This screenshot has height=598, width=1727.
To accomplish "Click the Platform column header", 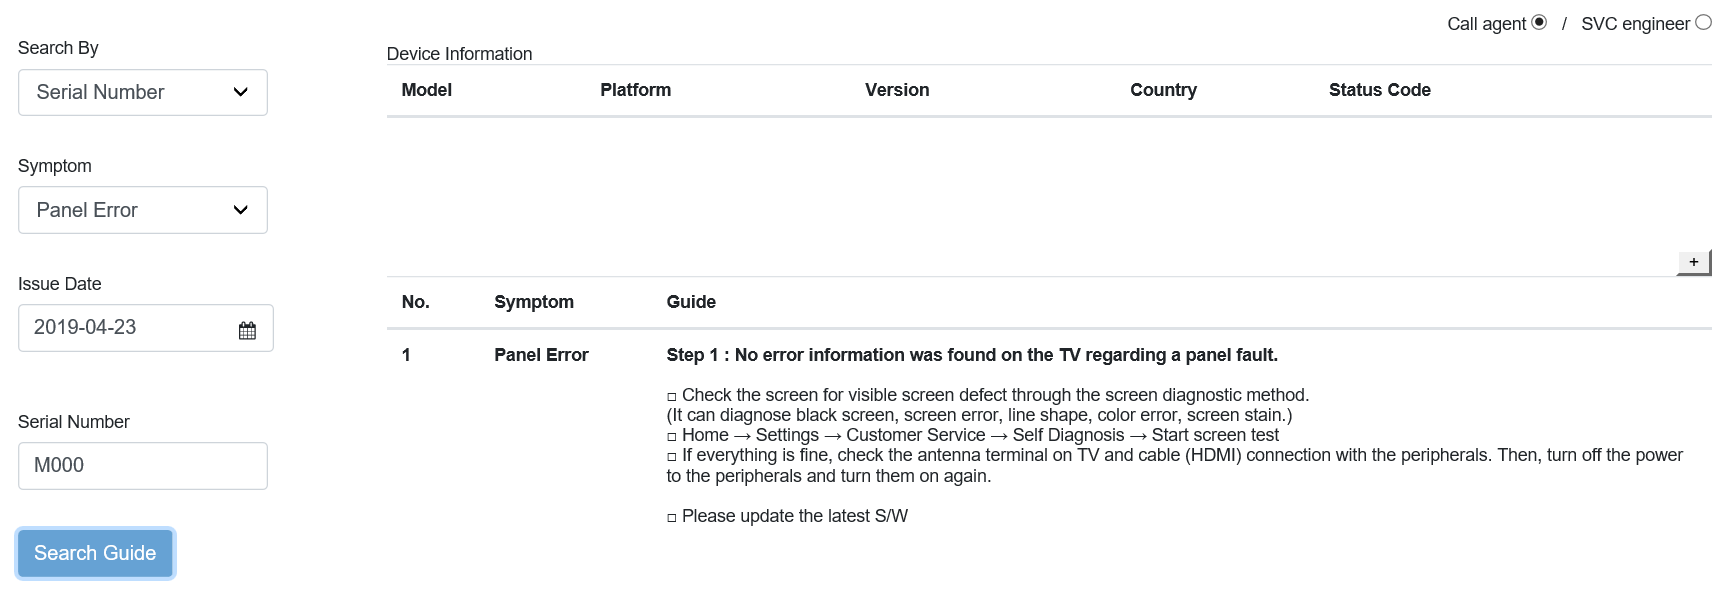I will (x=636, y=90).
